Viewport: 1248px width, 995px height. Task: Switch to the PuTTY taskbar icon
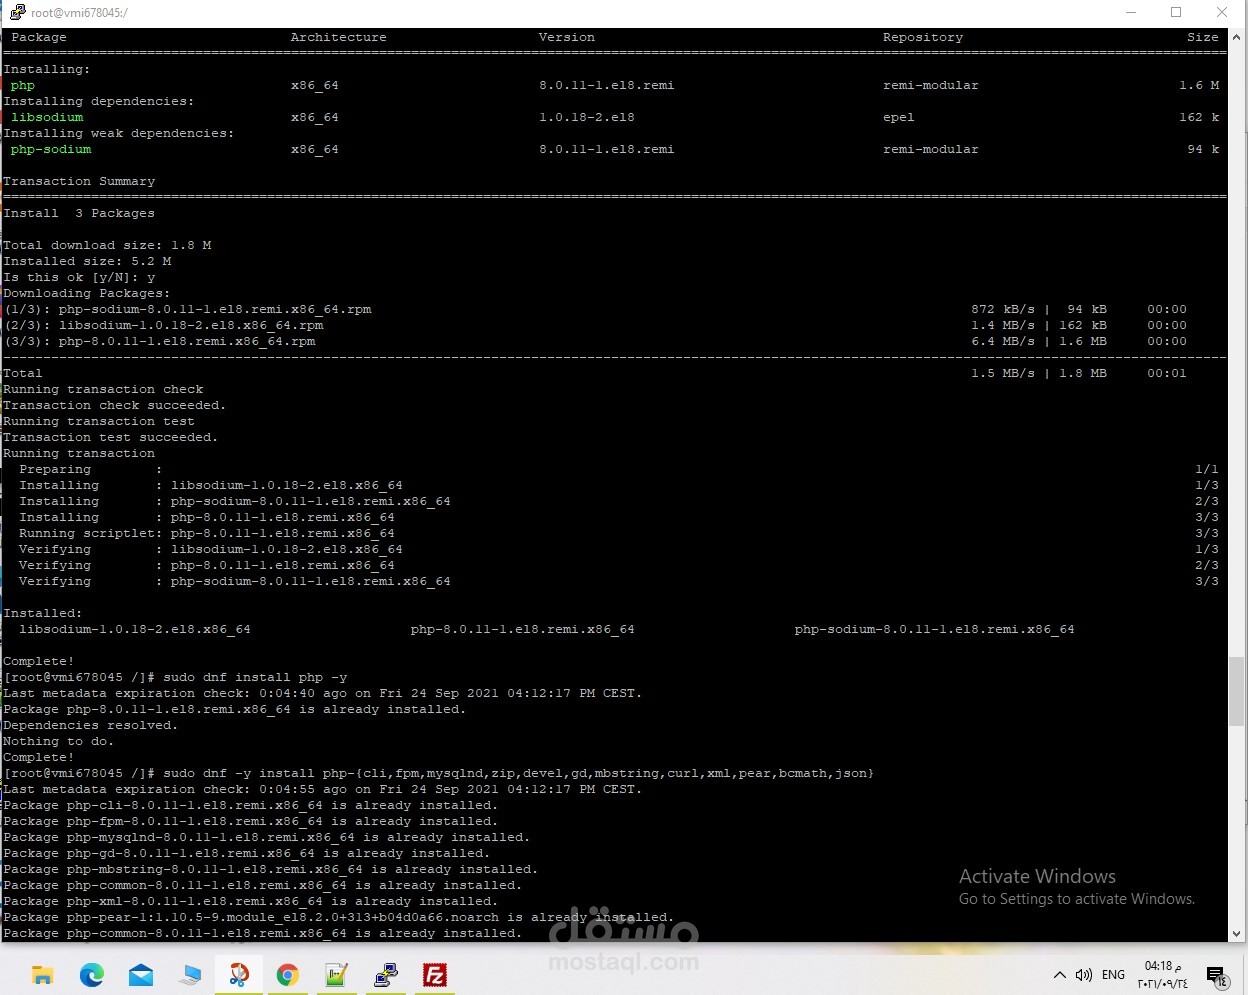click(386, 975)
